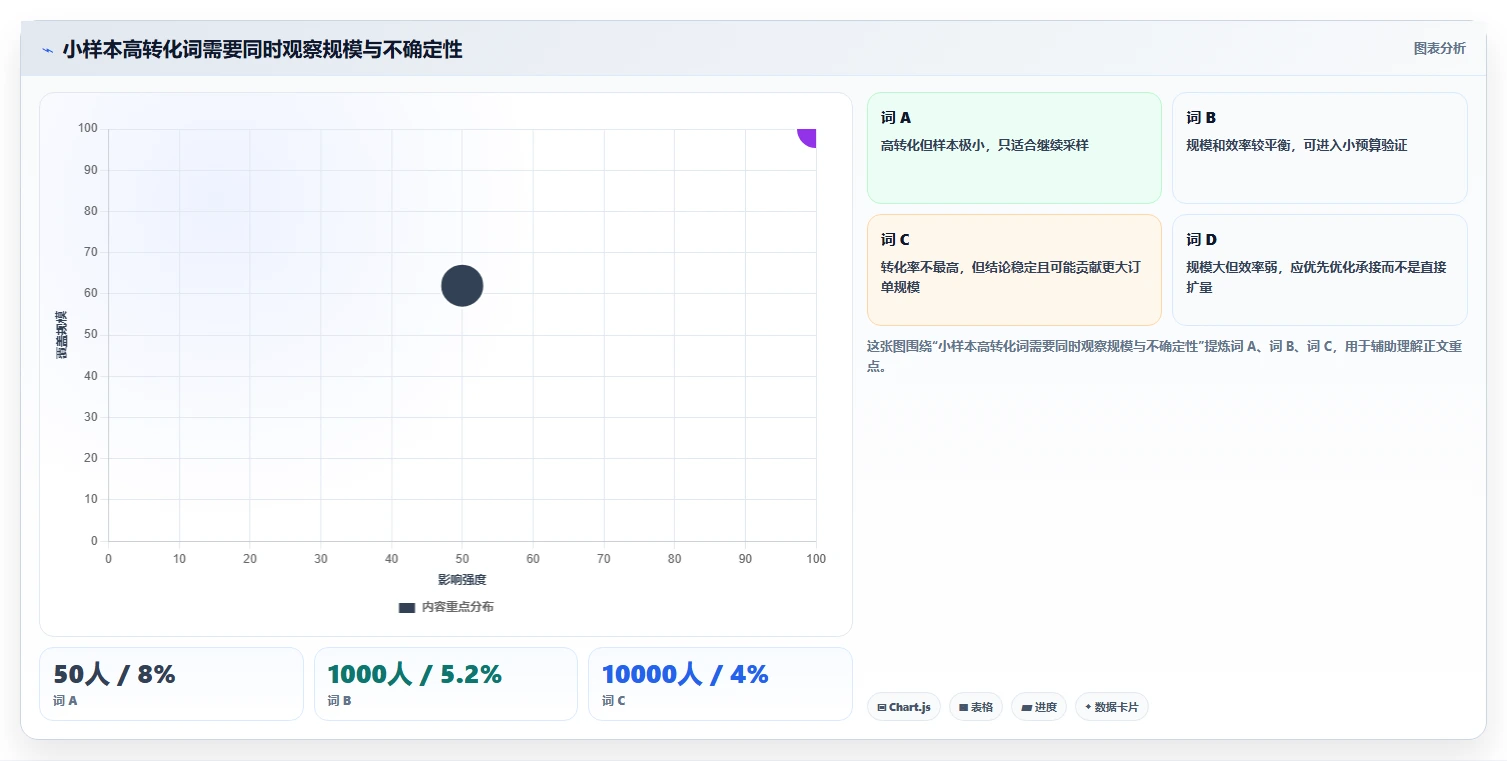Select the 数据卡片 tag chip
The height and width of the screenshot is (761, 1507).
tap(1112, 707)
